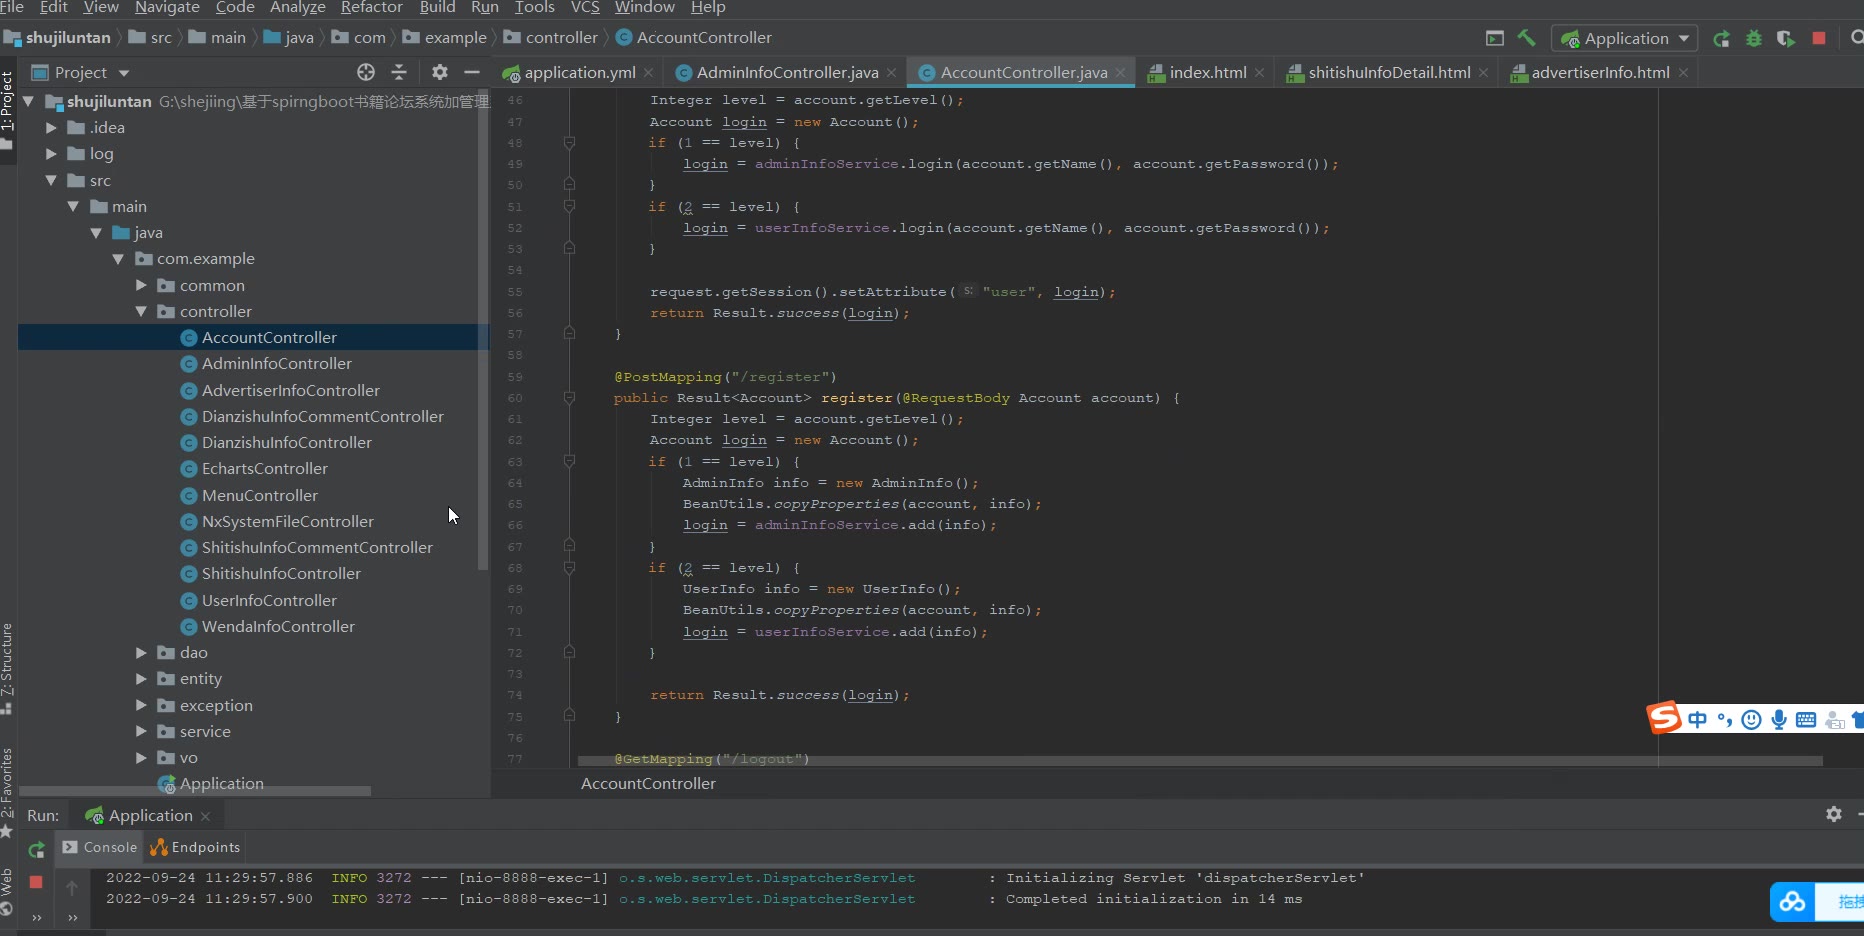Click the editor horizontal scrollbar
1864x936 pixels.
click(1200, 761)
